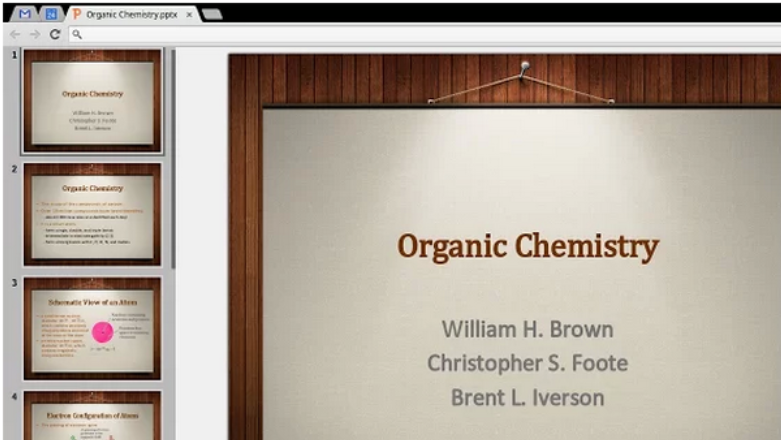Focus the browser address bar field

click(425, 34)
